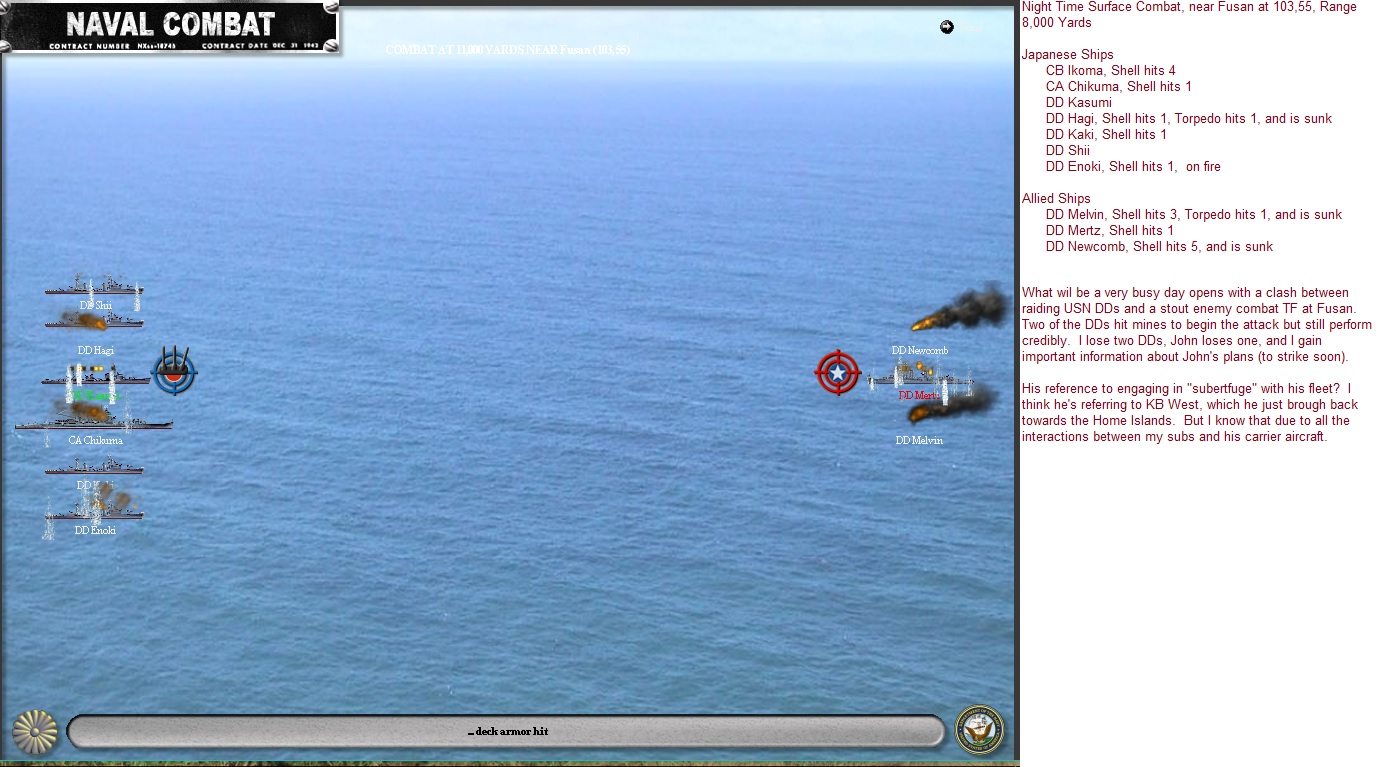
Task: Click the 'DD Newcomb' ship label
Action: [920, 350]
